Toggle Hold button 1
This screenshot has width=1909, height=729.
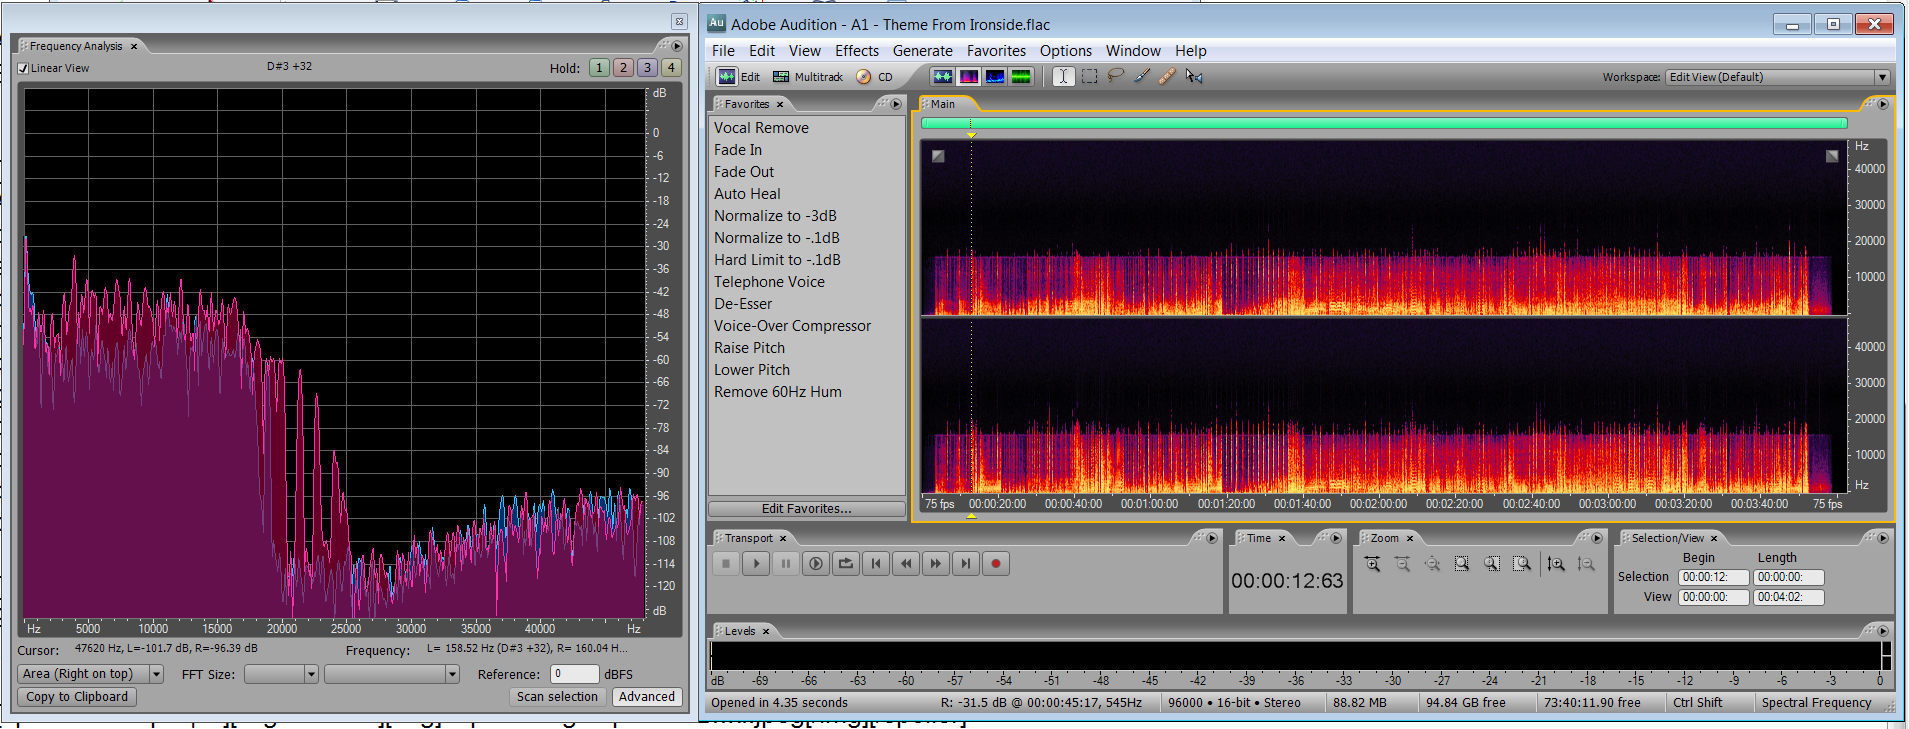(x=598, y=67)
